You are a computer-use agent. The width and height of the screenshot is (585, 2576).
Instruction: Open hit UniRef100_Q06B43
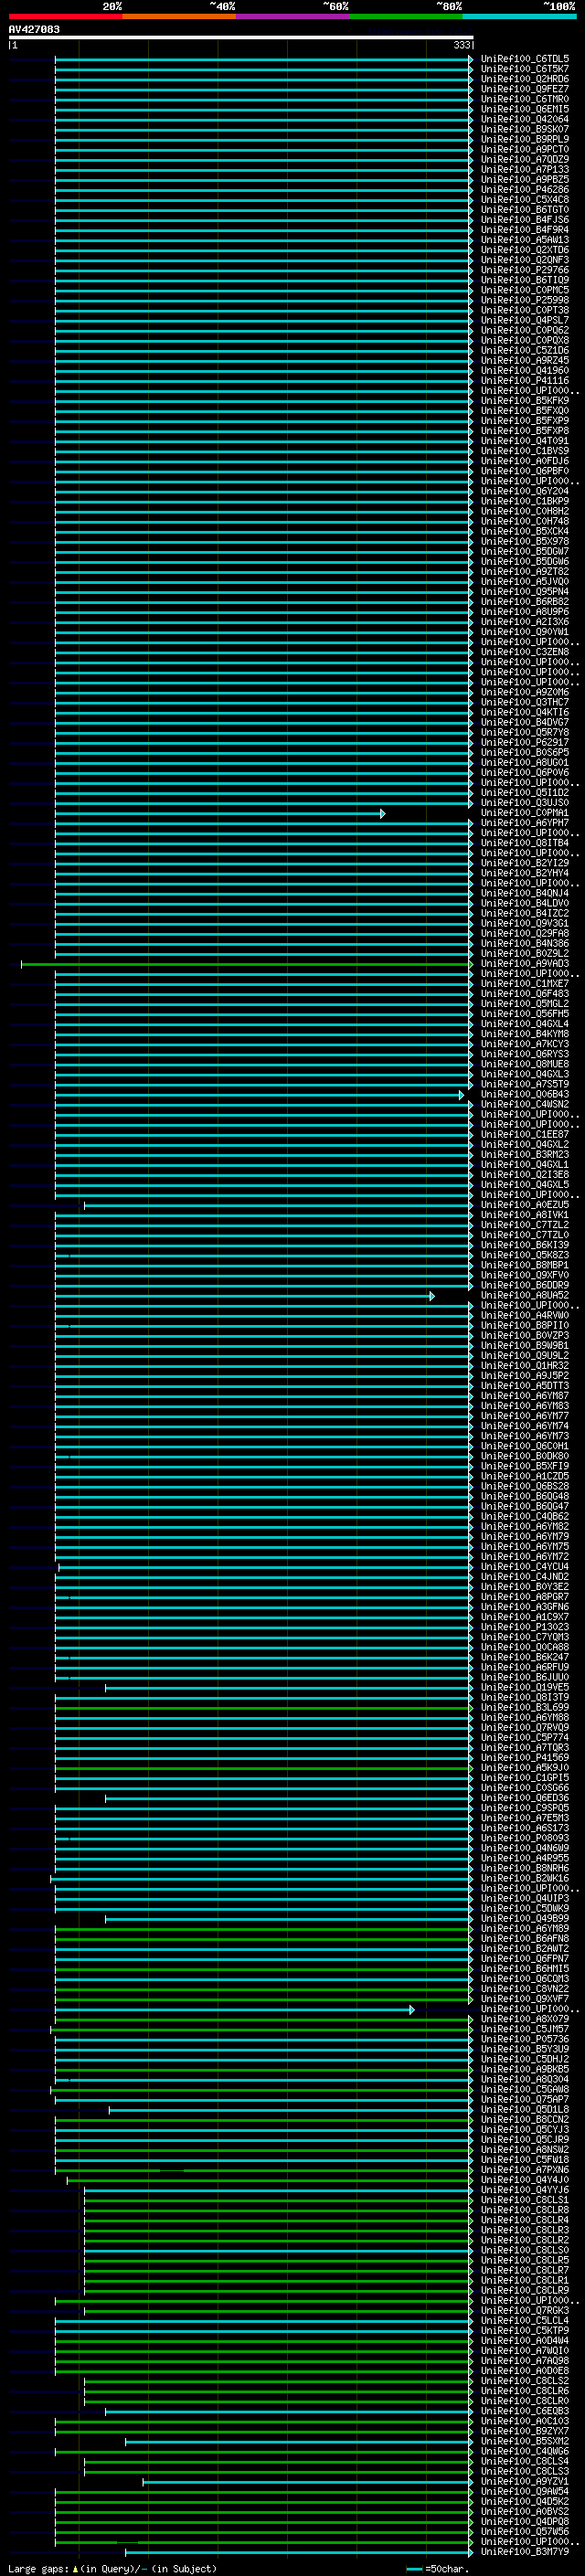[524, 1095]
